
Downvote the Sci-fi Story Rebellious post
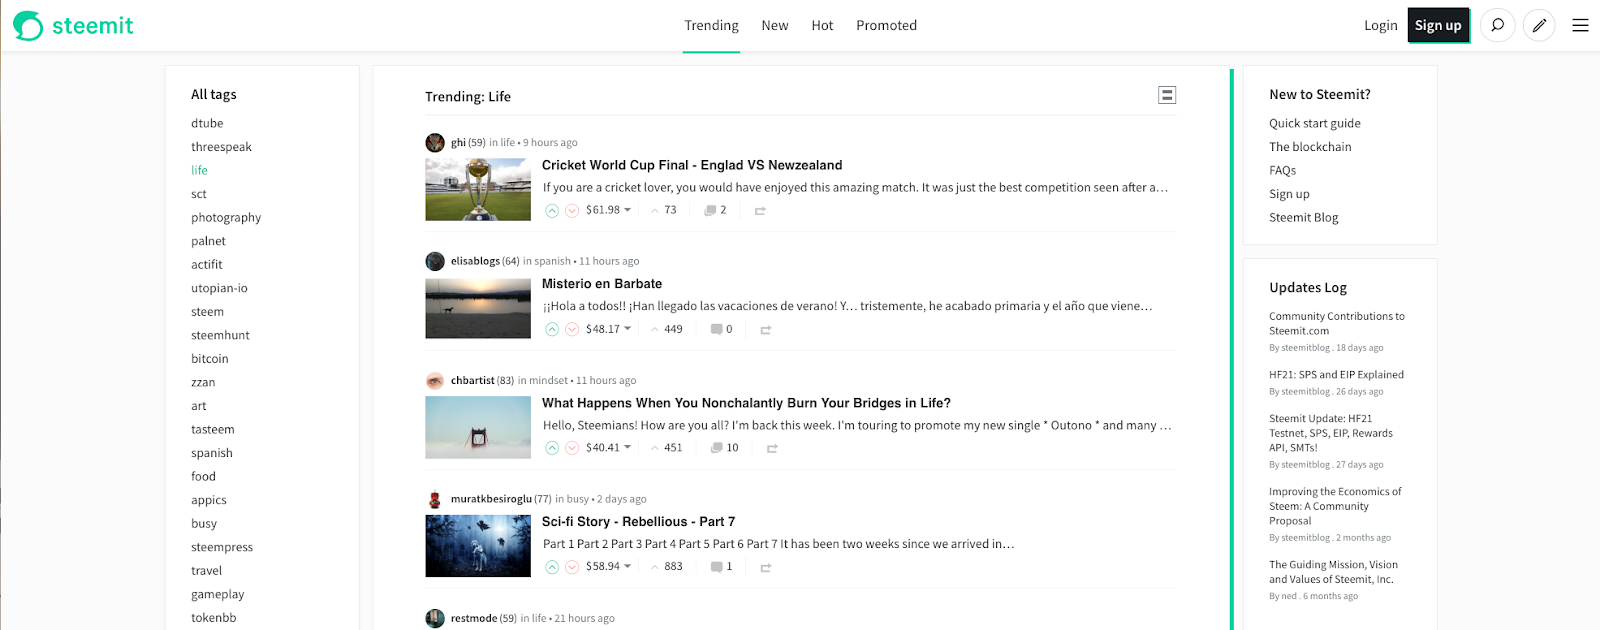point(572,567)
